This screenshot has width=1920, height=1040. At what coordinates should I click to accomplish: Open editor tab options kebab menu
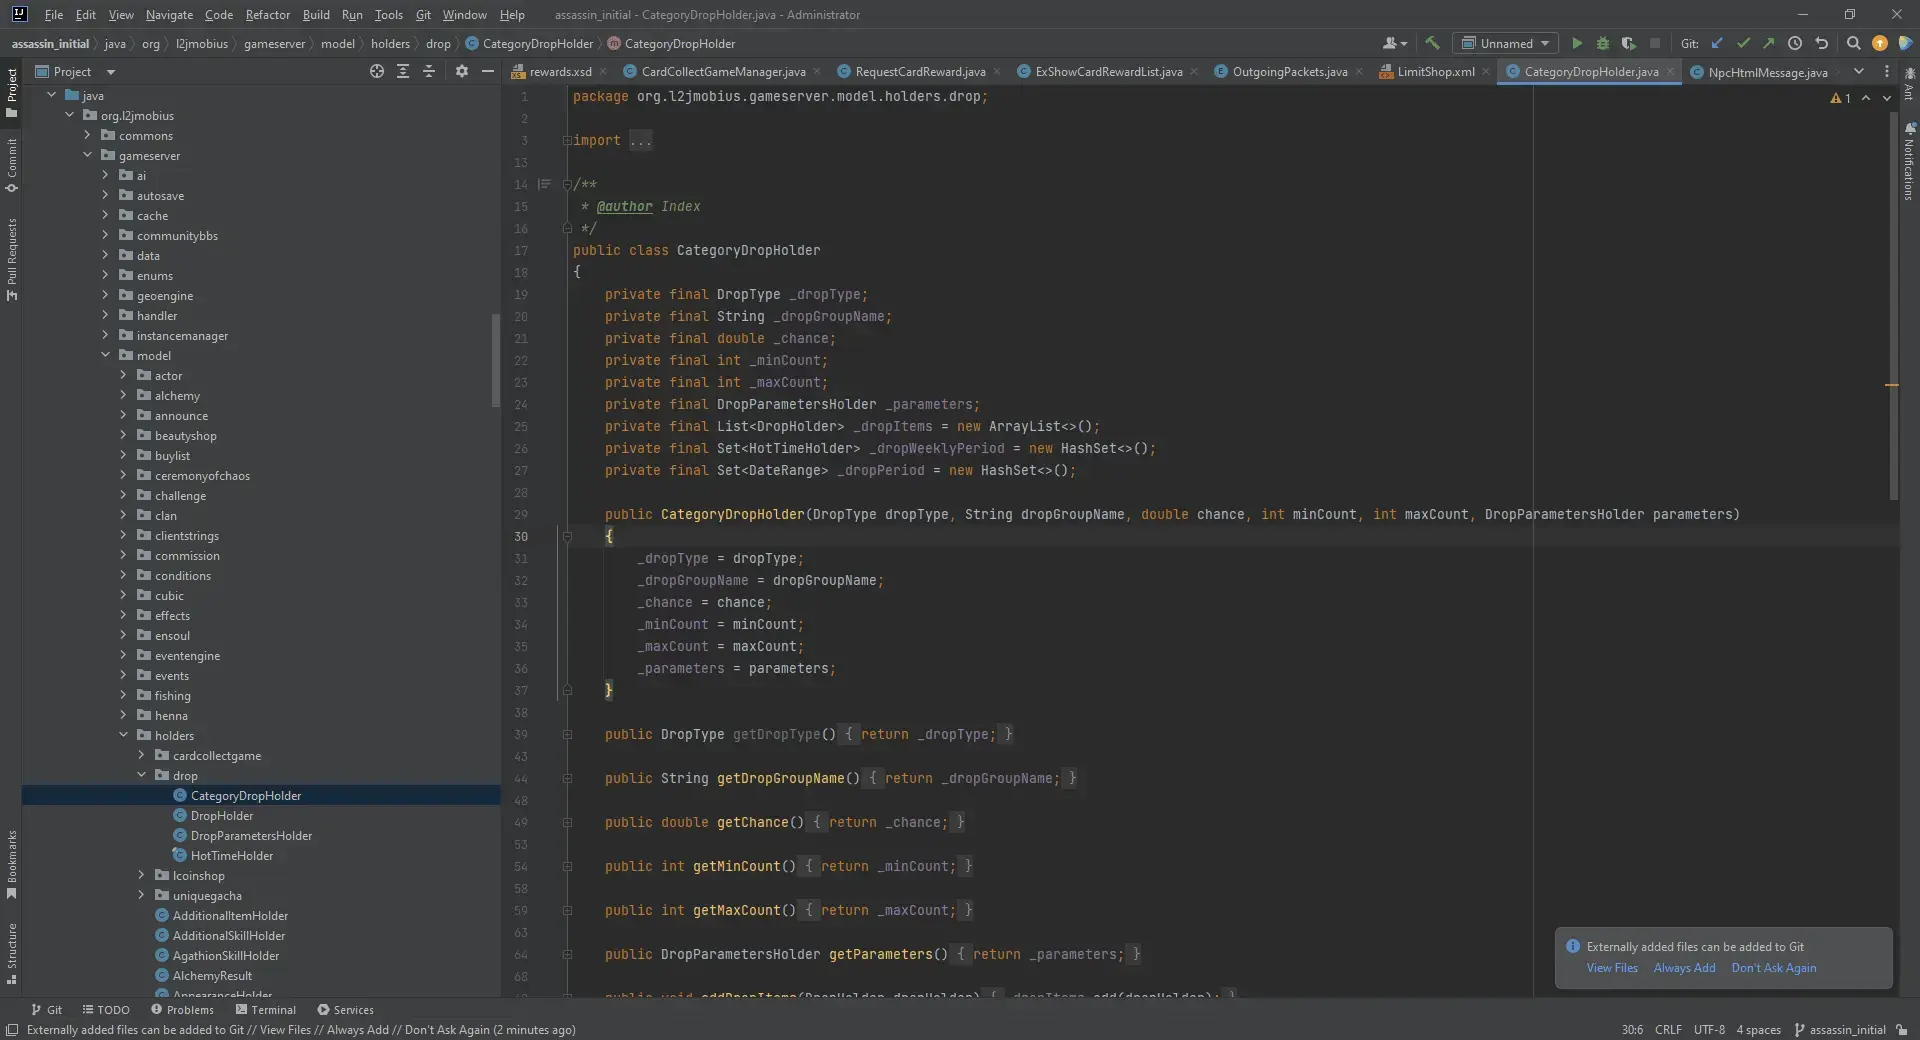1886,71
